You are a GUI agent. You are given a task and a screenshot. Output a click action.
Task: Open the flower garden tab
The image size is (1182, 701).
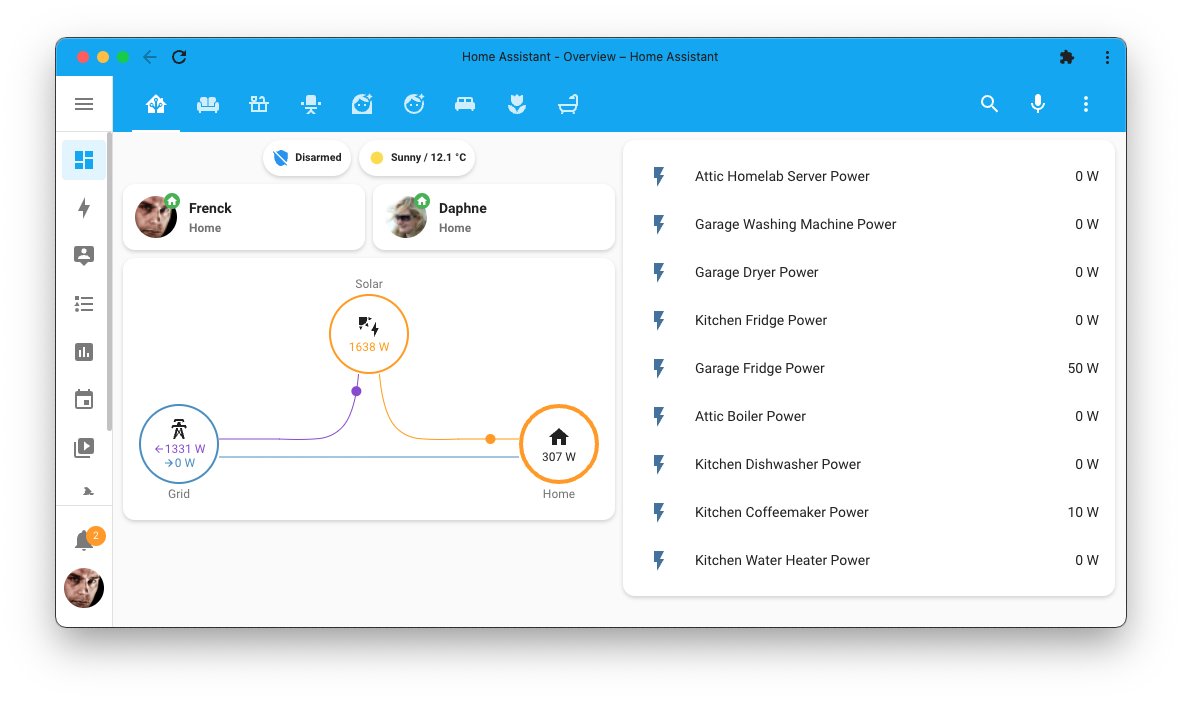pos(516,104)
